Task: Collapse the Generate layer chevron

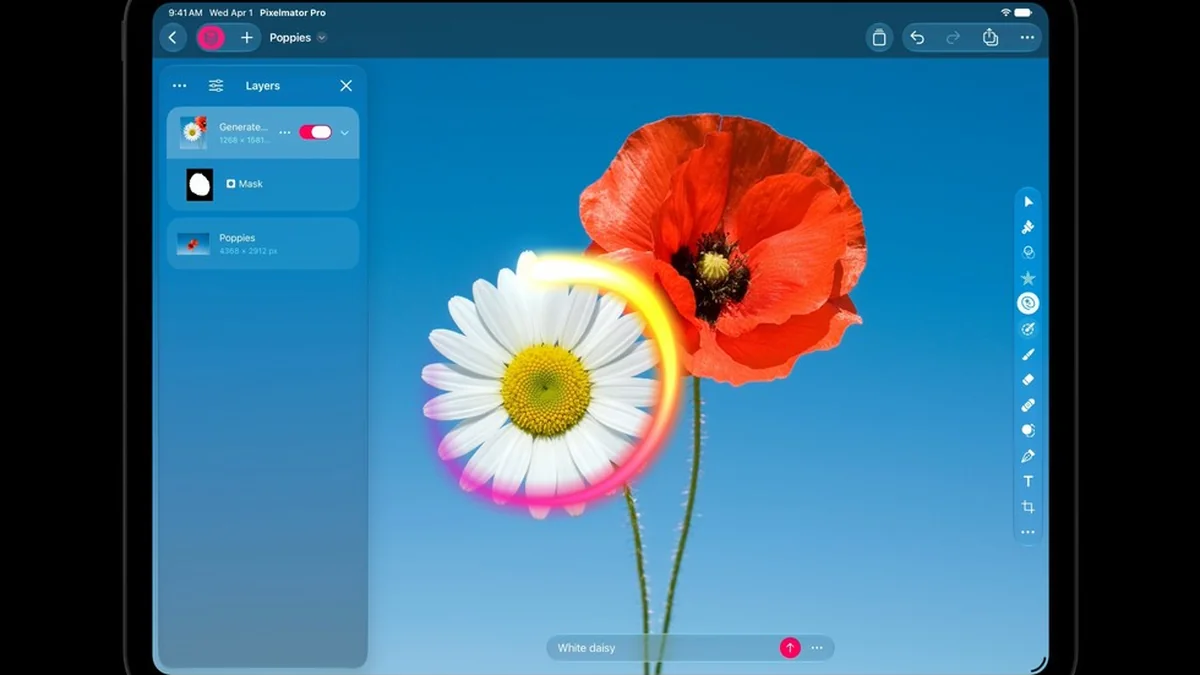Action: (345, 132)
